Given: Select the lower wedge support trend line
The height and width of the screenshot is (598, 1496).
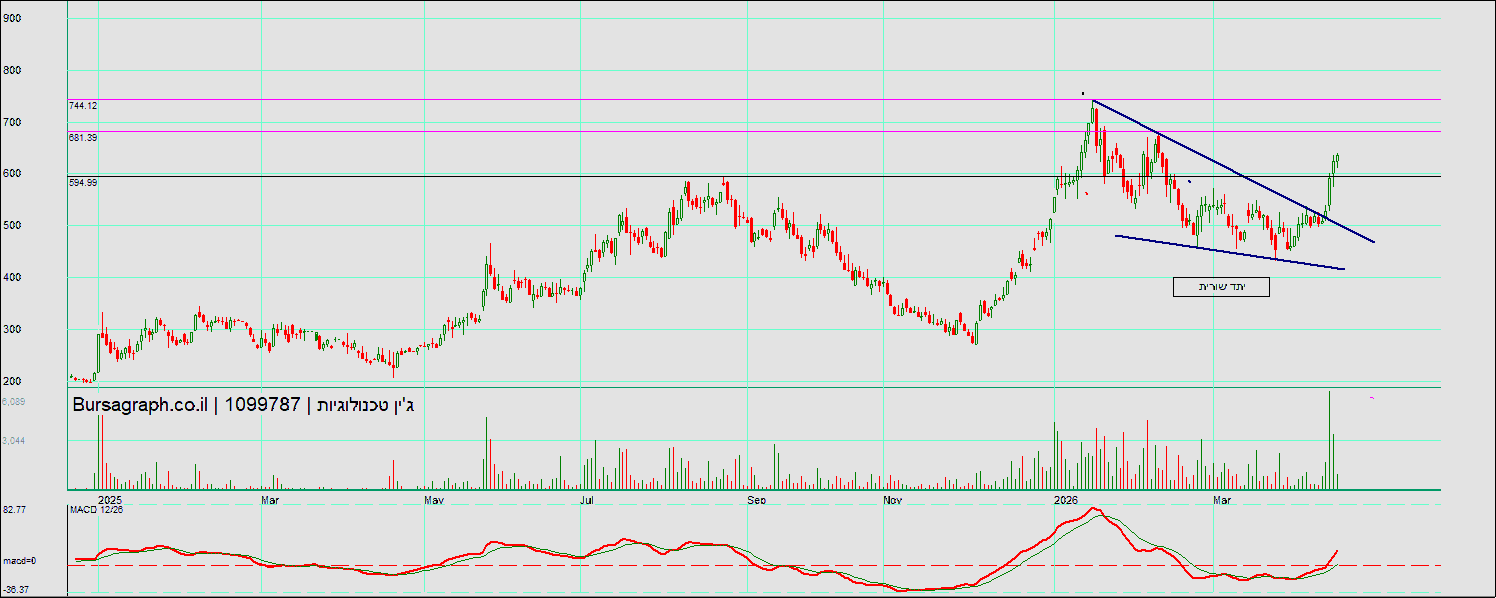Looking at the screenshot, I should (1229, 252).
